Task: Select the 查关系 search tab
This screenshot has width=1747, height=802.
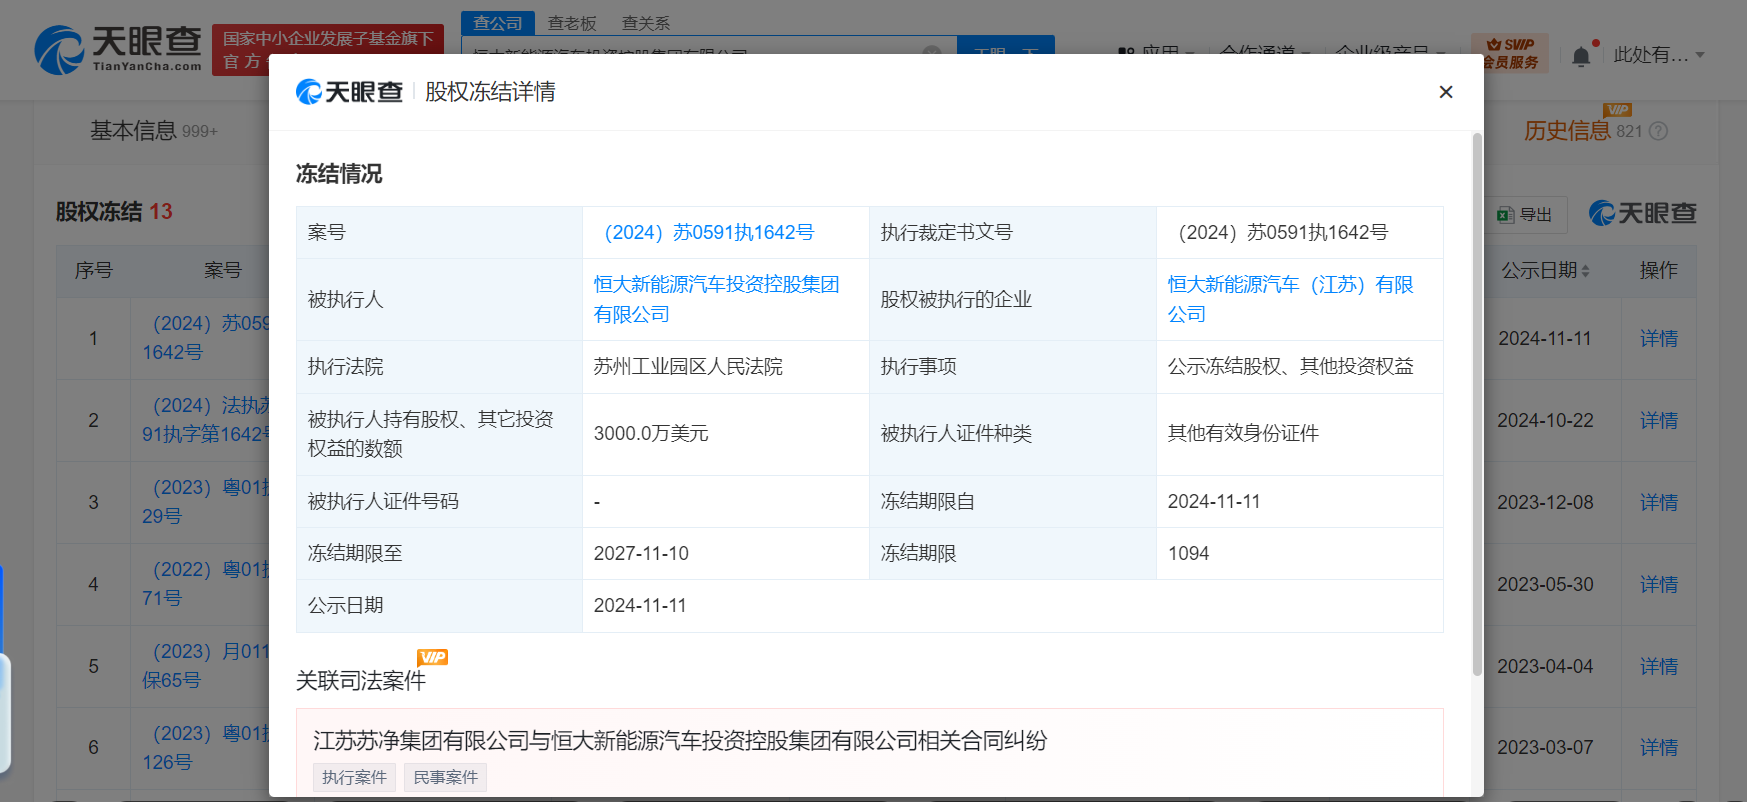Action: pyautogui.click(x=646, y=23)
